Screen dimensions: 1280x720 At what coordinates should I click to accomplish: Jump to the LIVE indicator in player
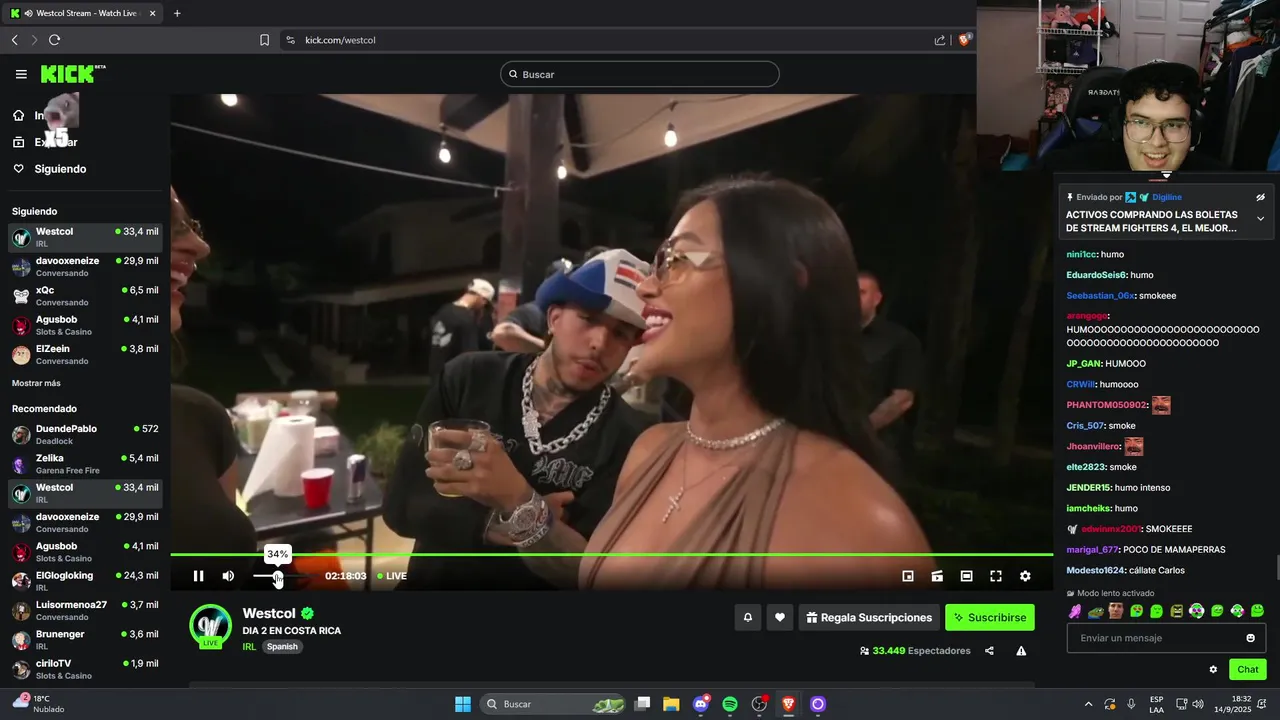click(x=392, y=576)
